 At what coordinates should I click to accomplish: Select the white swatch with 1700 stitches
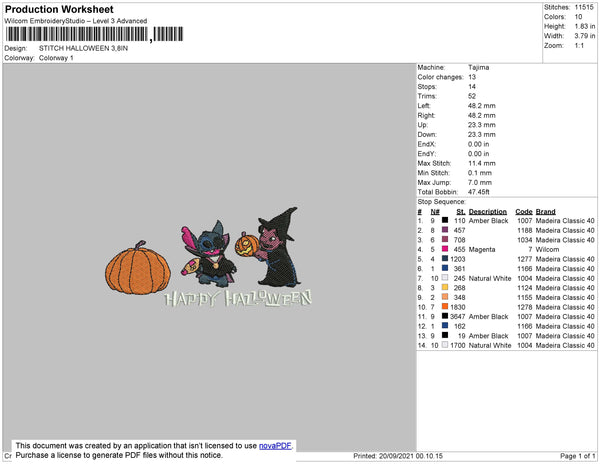click(x=445, y=345)
